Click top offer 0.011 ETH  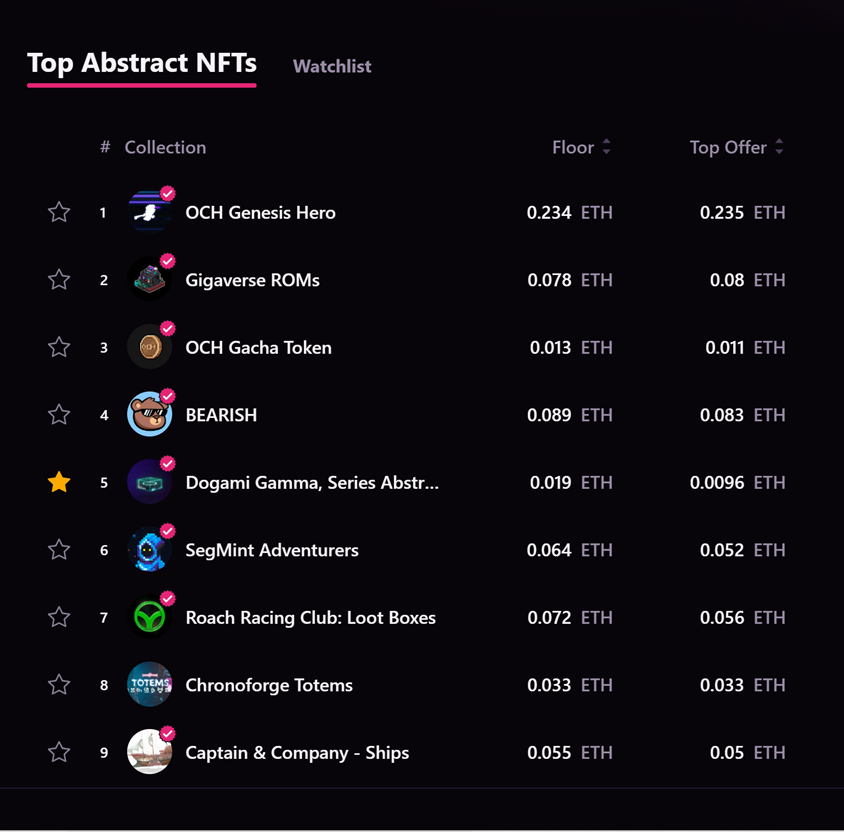745,348
